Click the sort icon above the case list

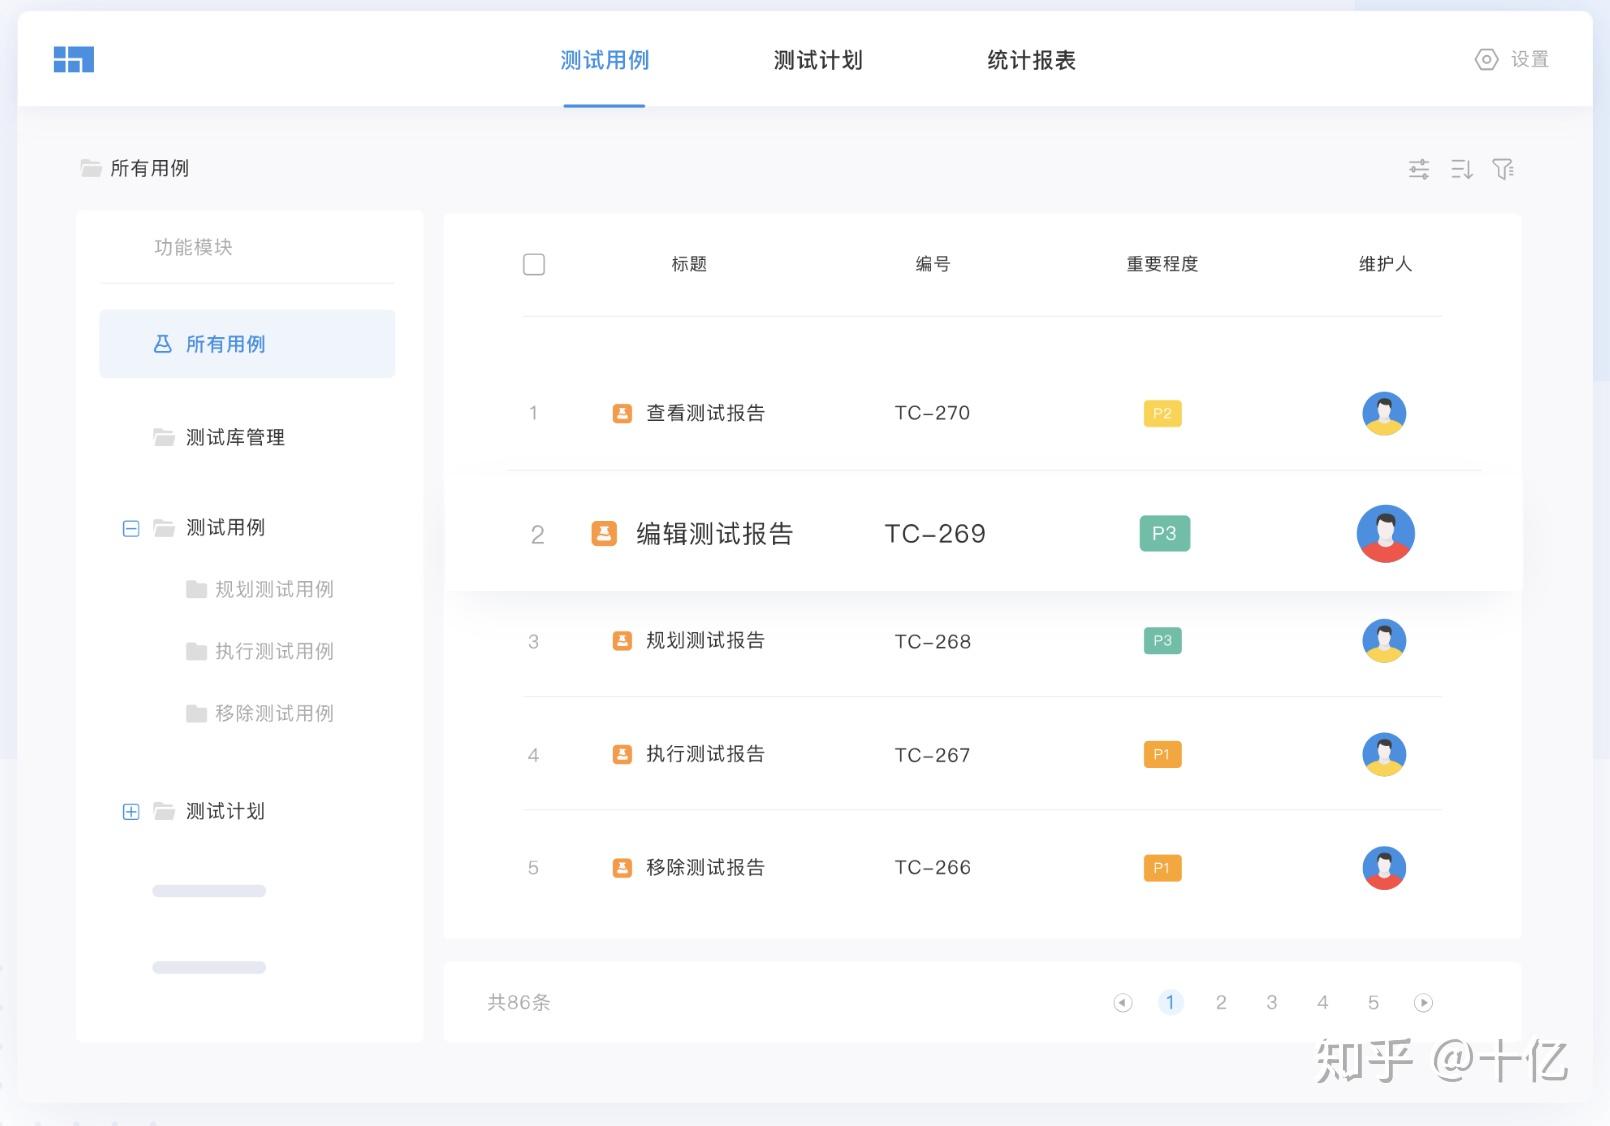click(1461, 169)
